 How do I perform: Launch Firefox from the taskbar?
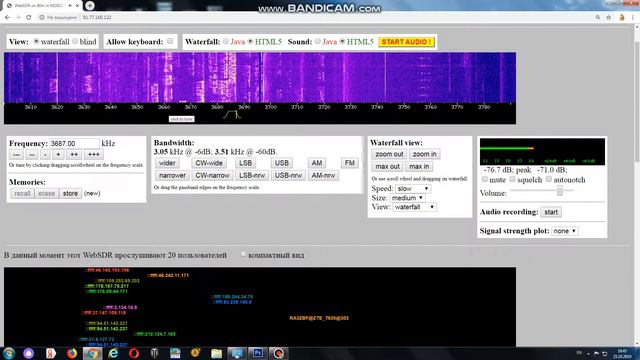(71, 353)
